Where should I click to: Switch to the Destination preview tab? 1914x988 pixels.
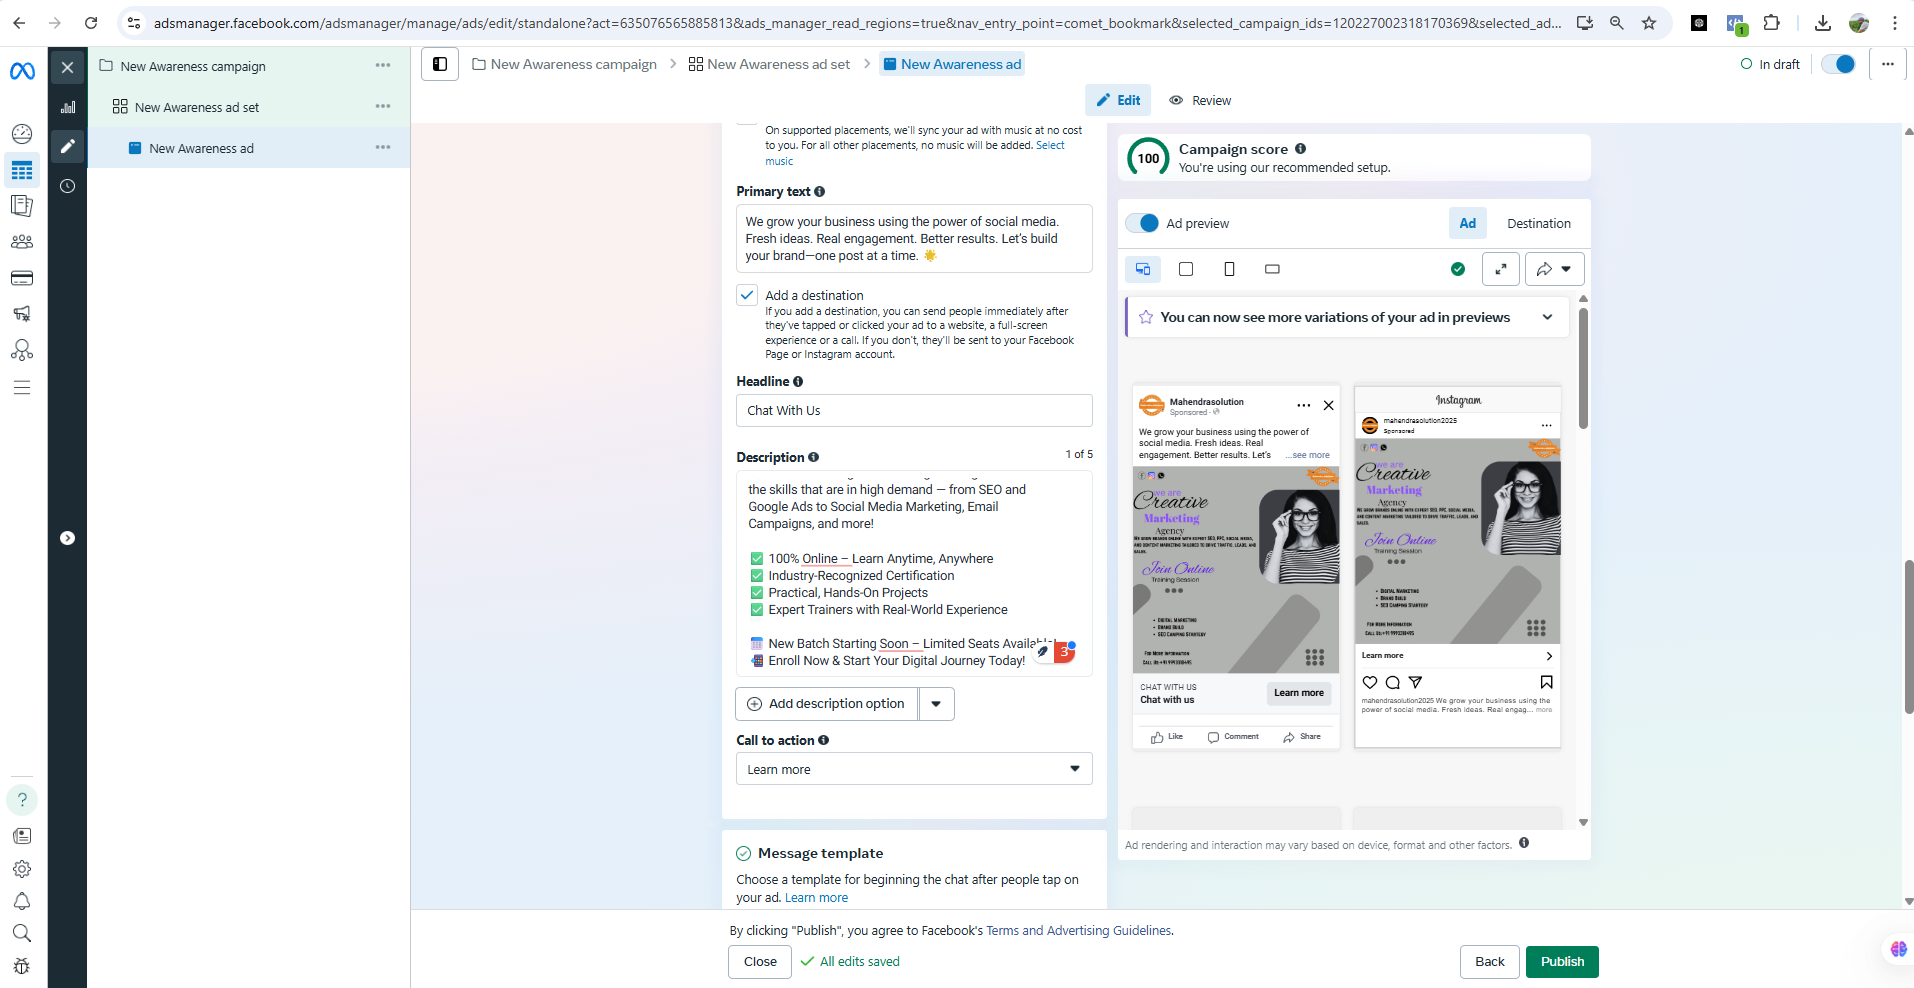pos(1538,223)
